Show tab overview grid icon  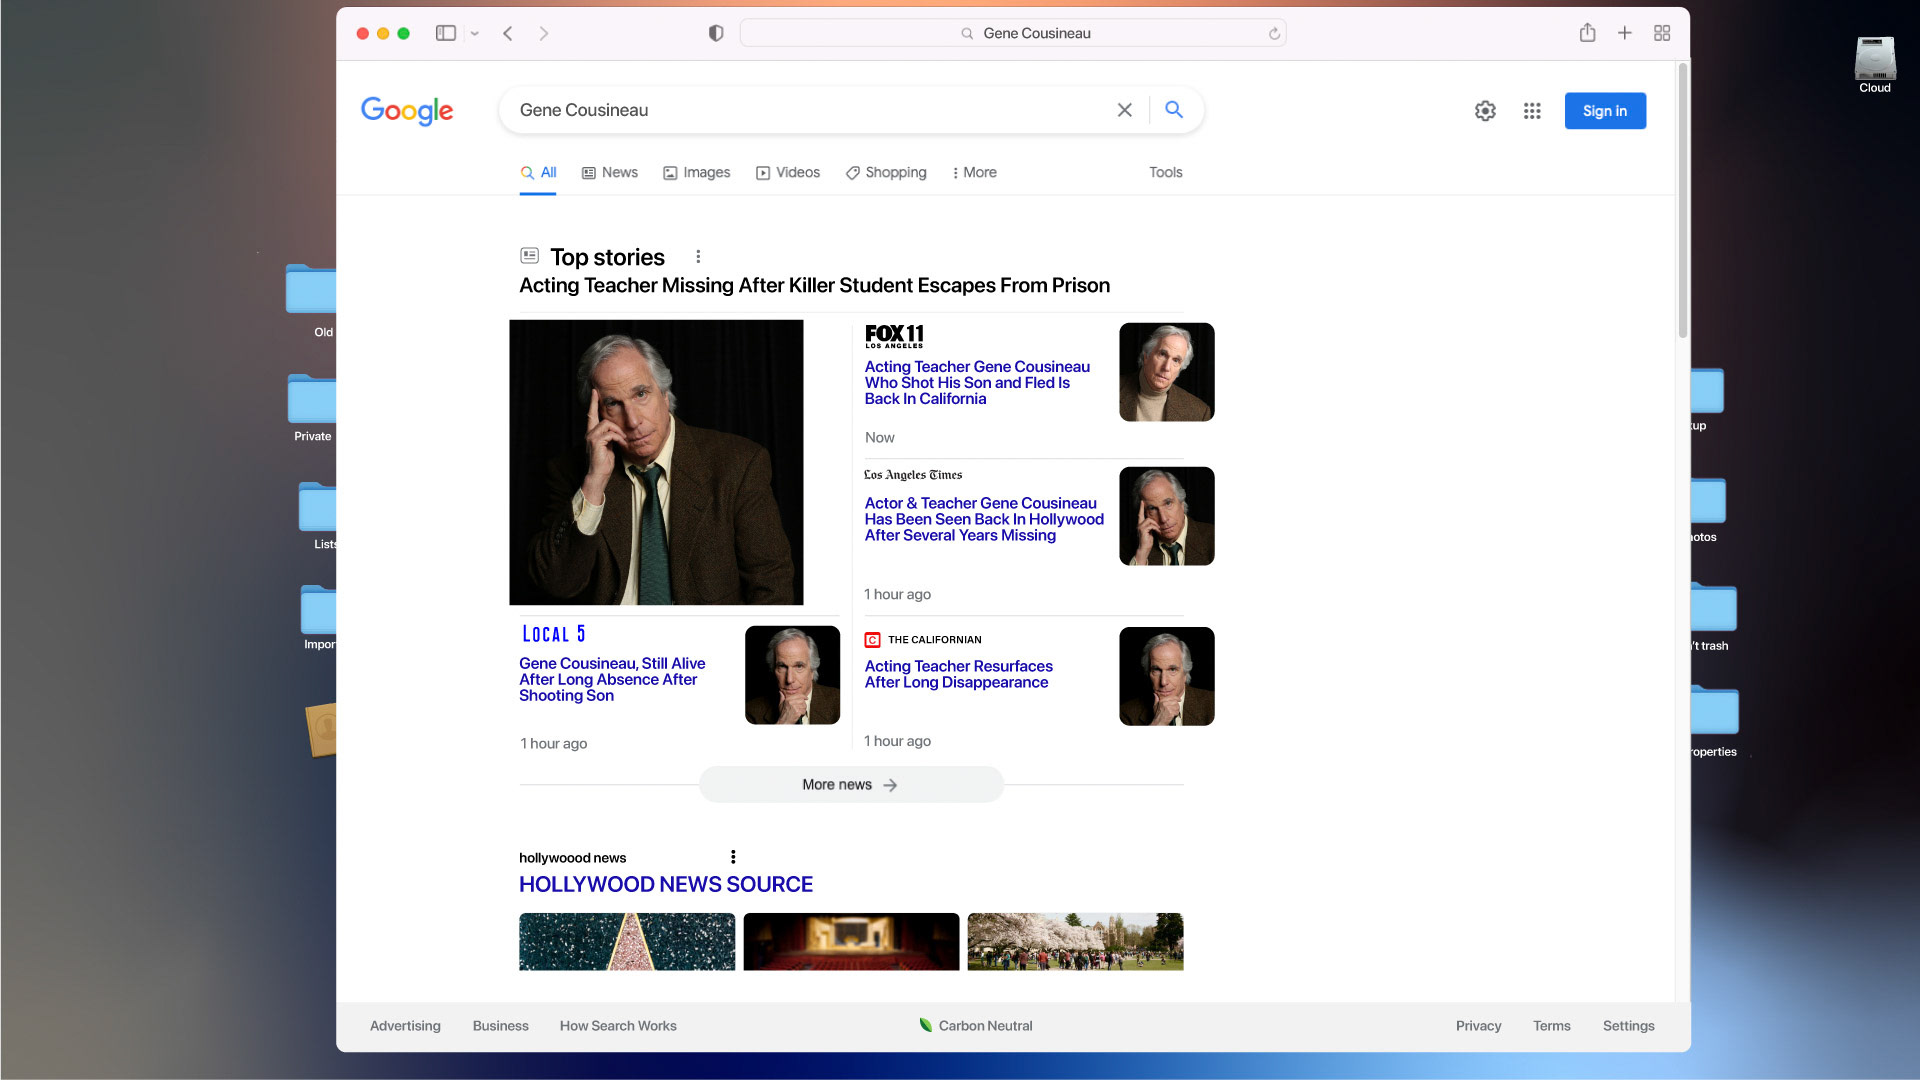click(1662, 33)
